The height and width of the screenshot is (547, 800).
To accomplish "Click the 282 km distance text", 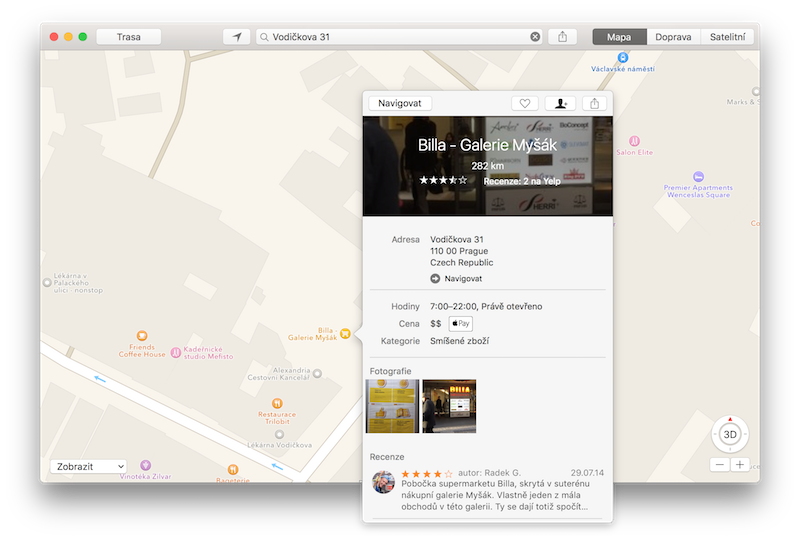I will point(487,166).
